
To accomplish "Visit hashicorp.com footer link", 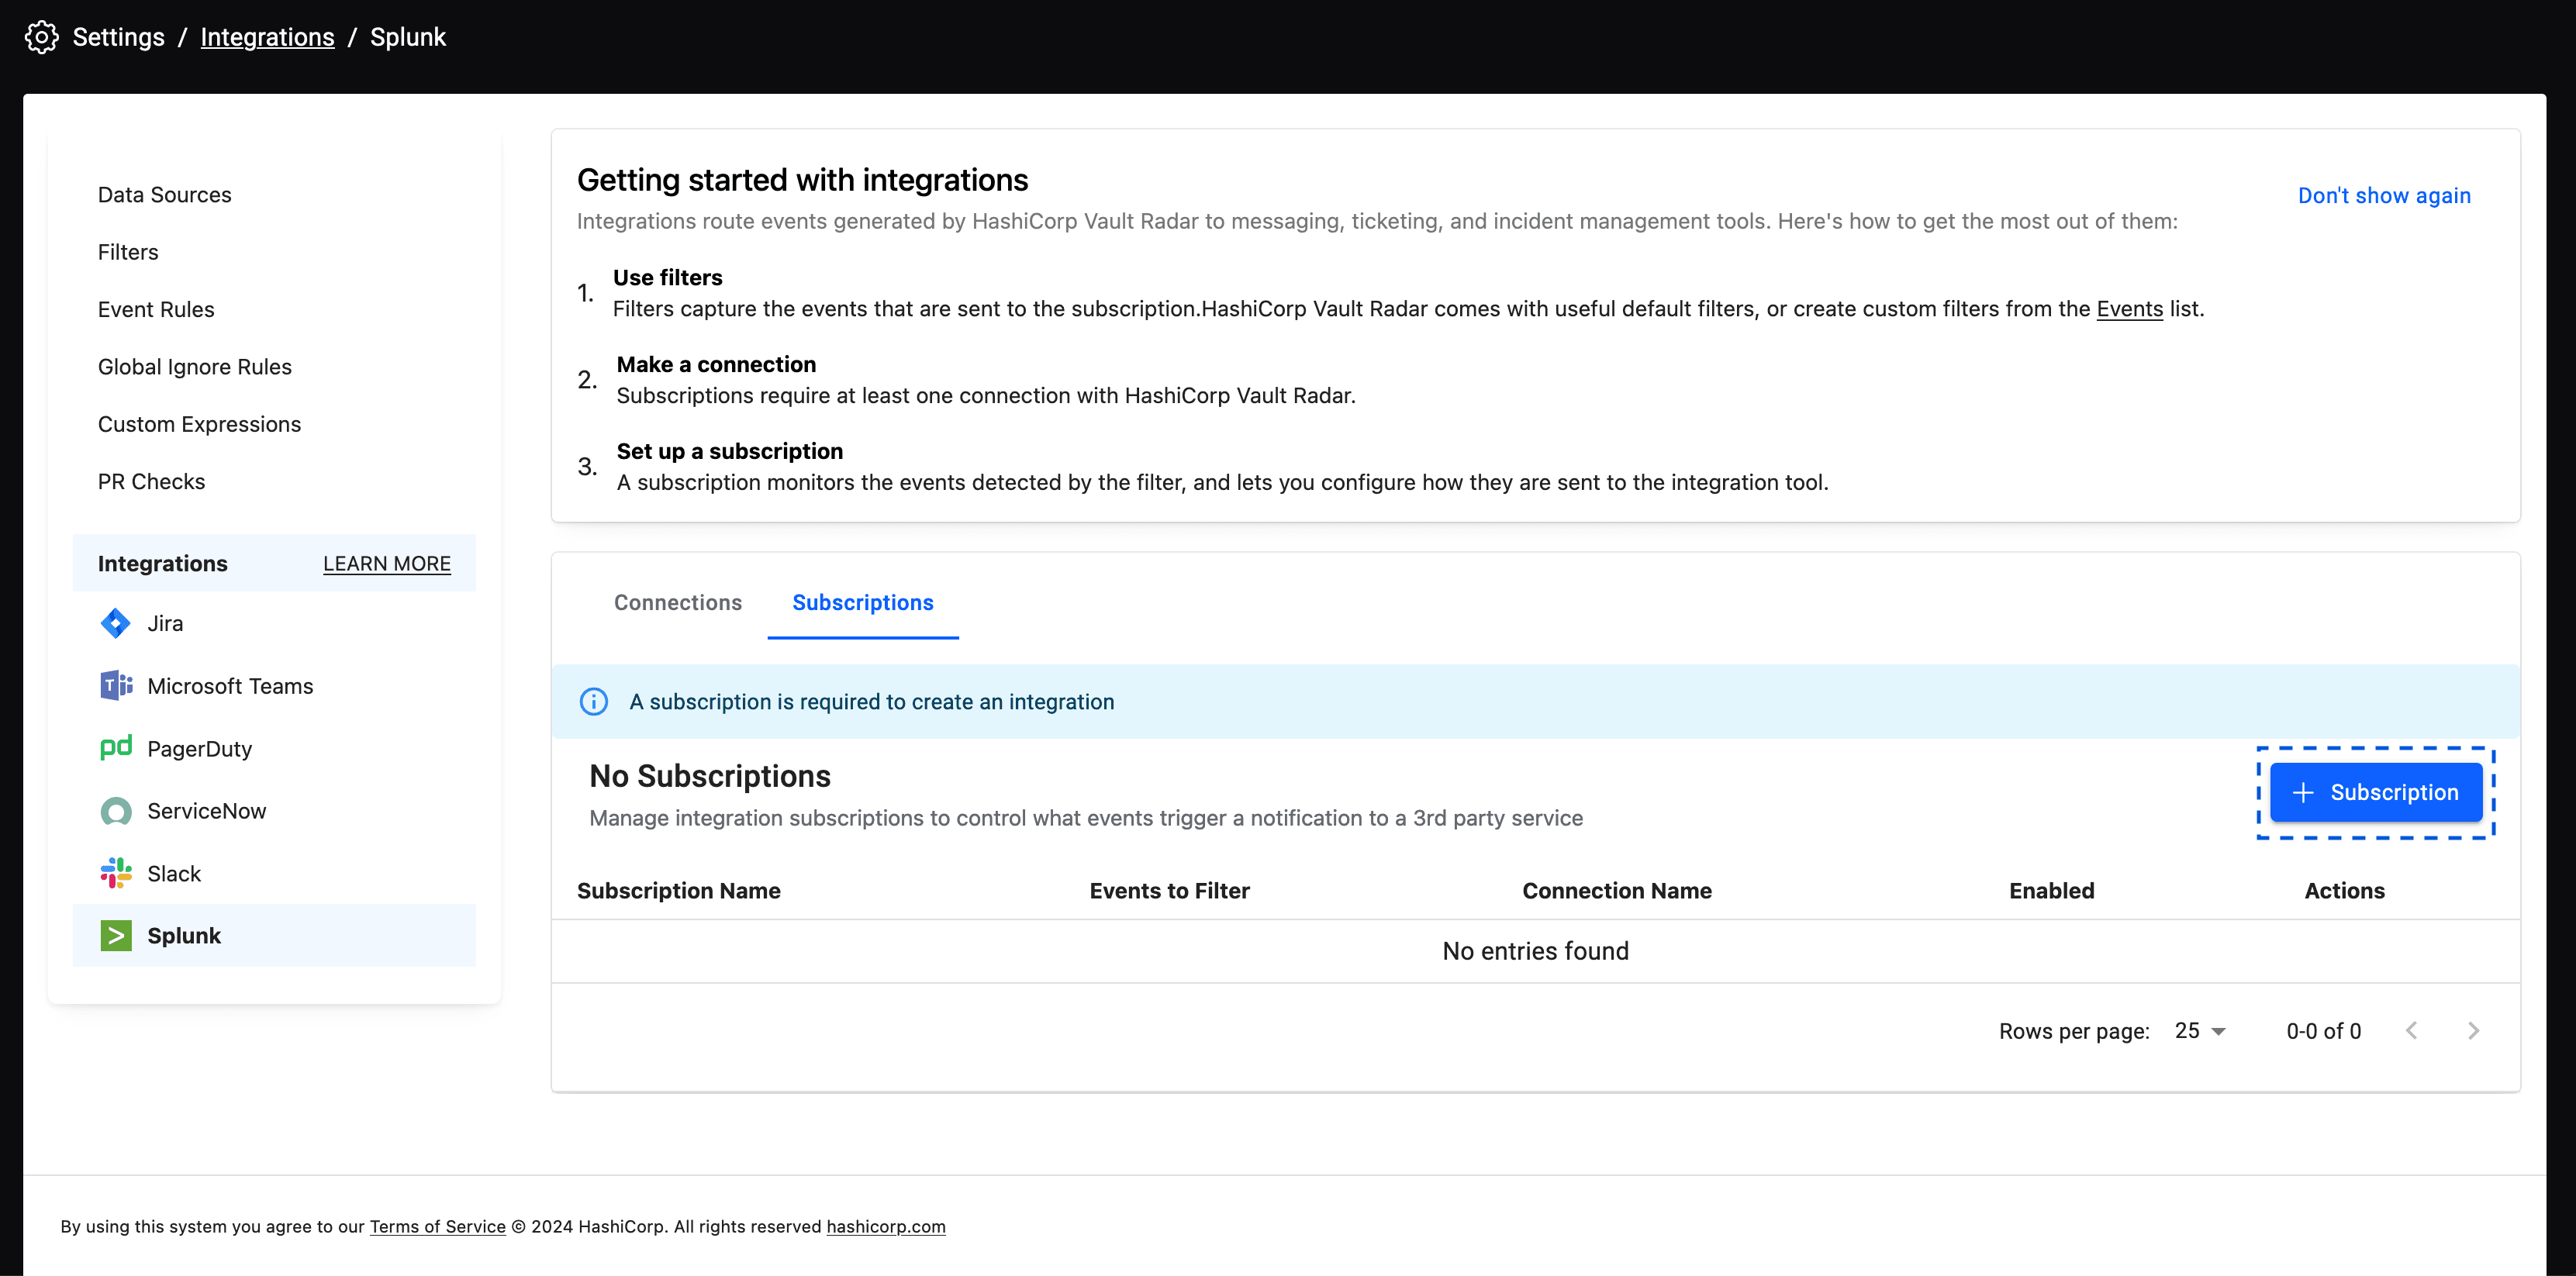I will 886,1227.
